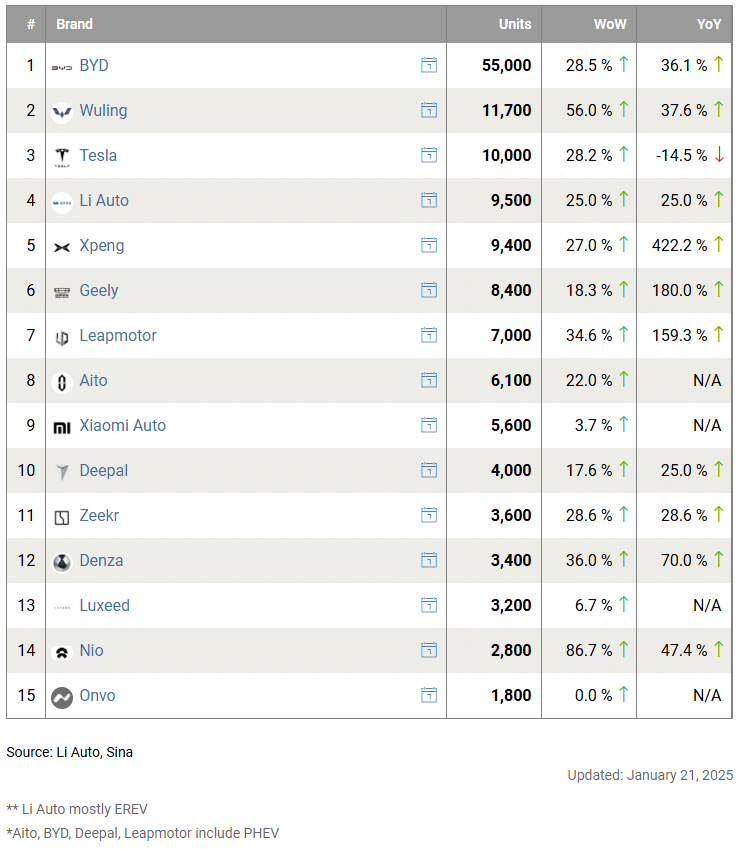
Task: Follow the Denza brand link
Action: 101,560
